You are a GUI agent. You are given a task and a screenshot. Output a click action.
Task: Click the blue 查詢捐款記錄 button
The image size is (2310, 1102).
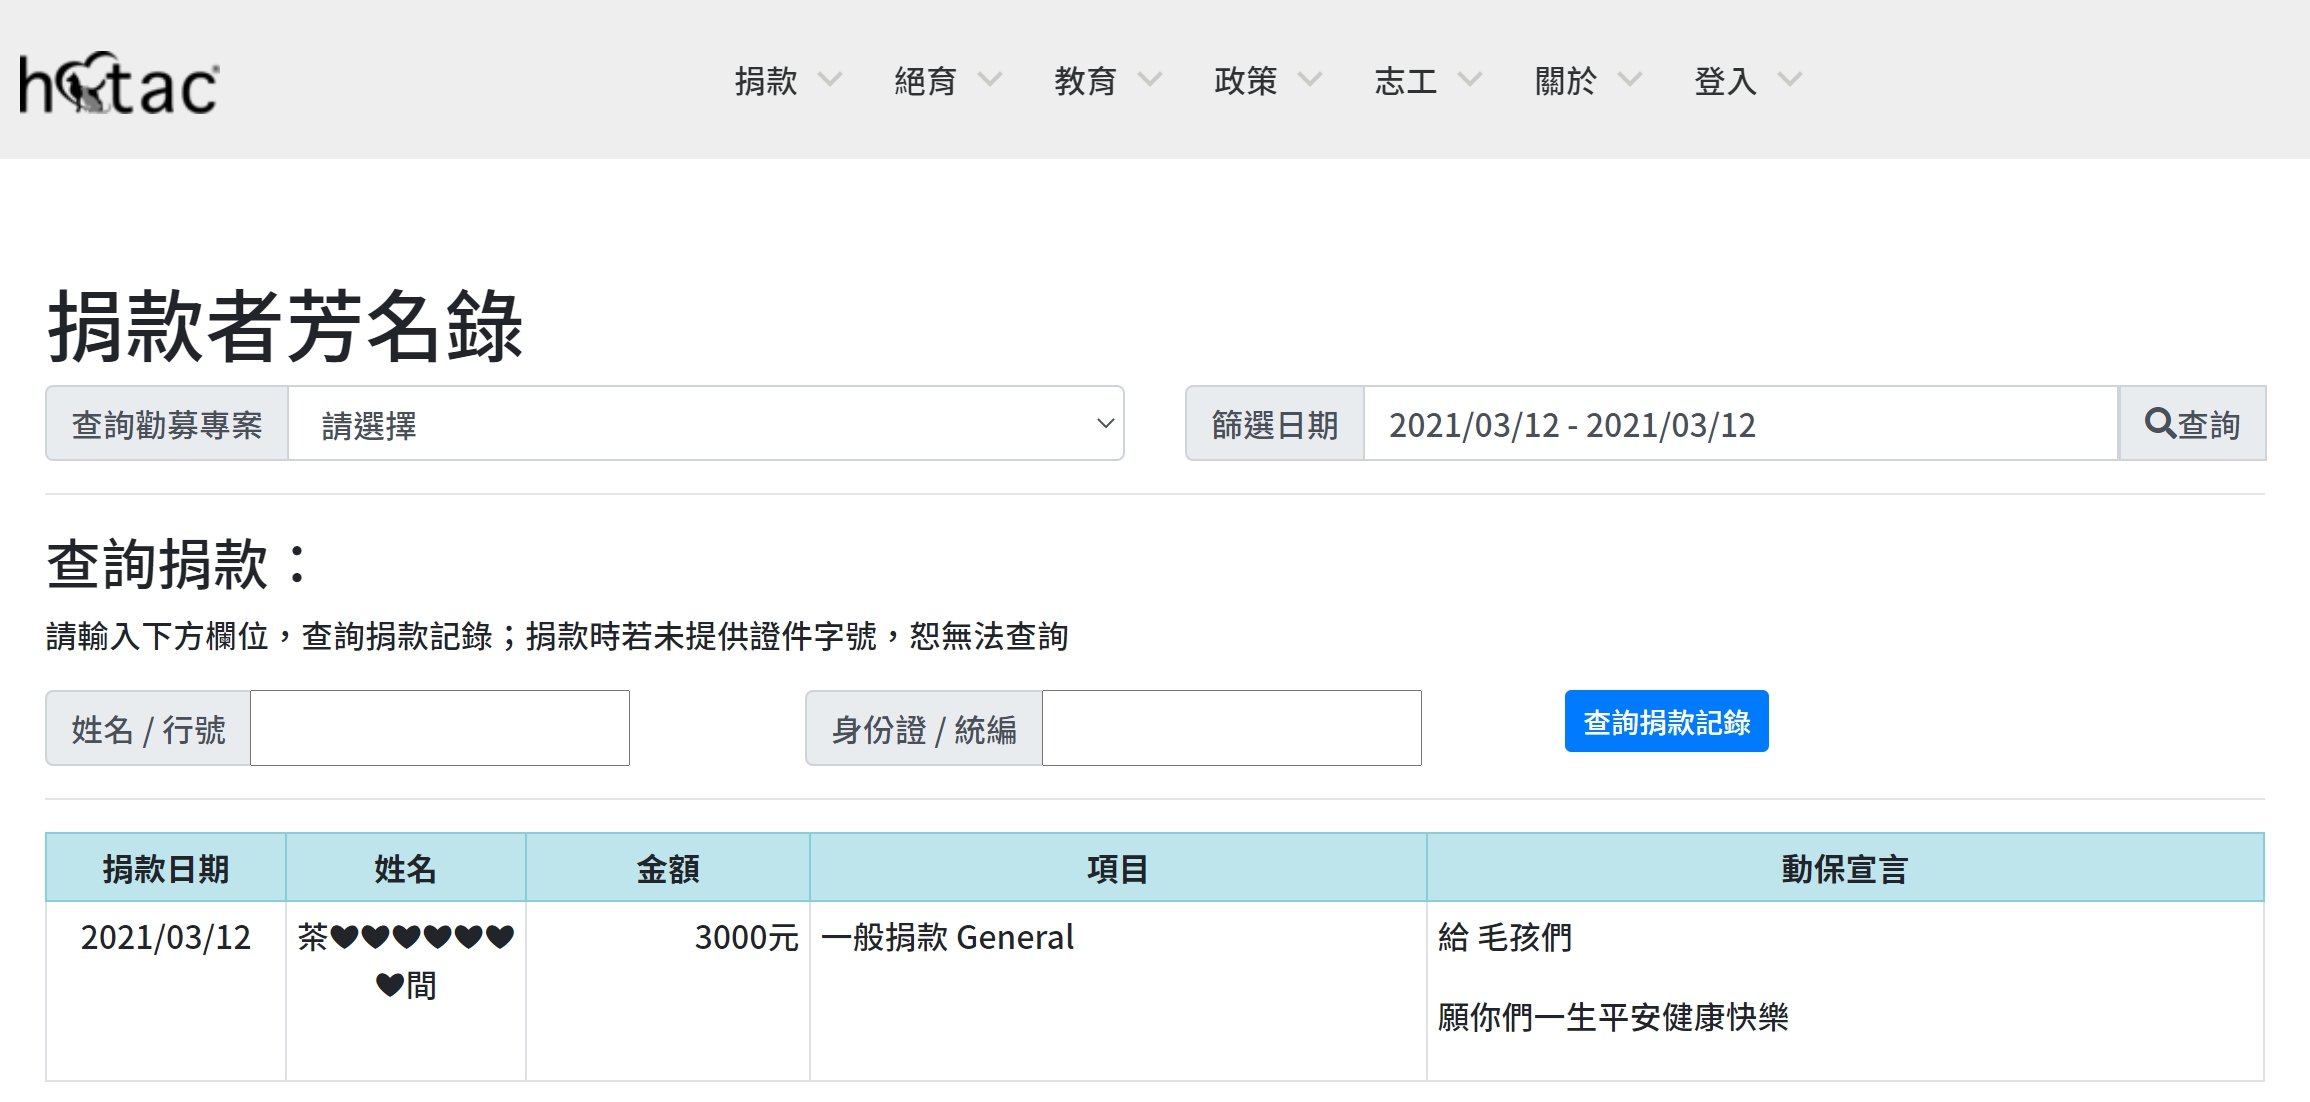point(1667,721)
